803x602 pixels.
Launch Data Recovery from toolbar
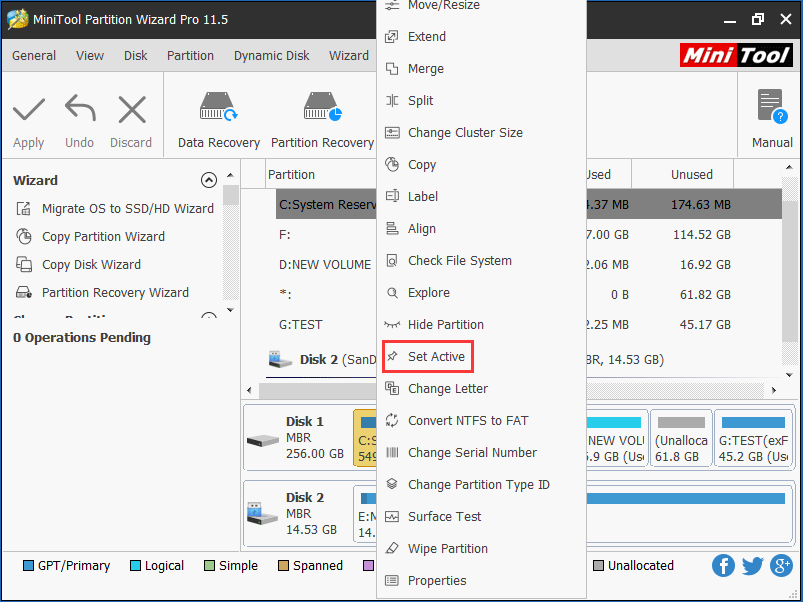219,106
